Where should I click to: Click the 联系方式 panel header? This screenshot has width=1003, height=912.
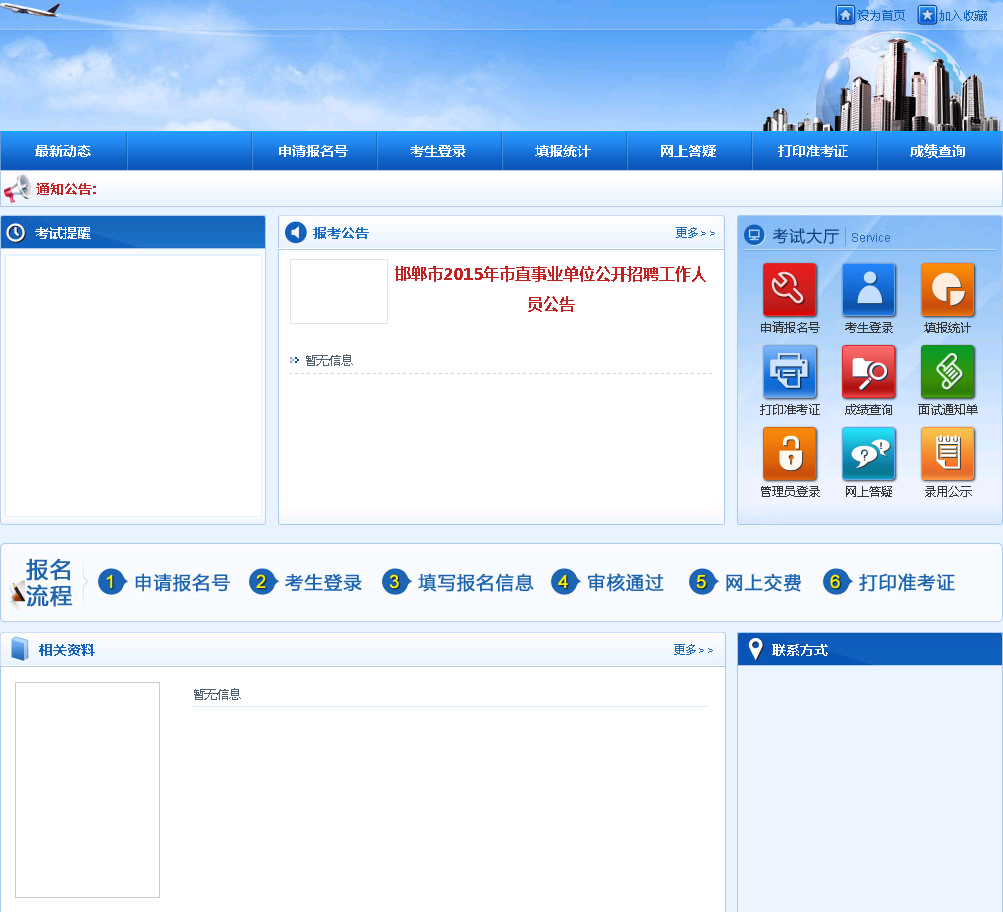(870, 649)
